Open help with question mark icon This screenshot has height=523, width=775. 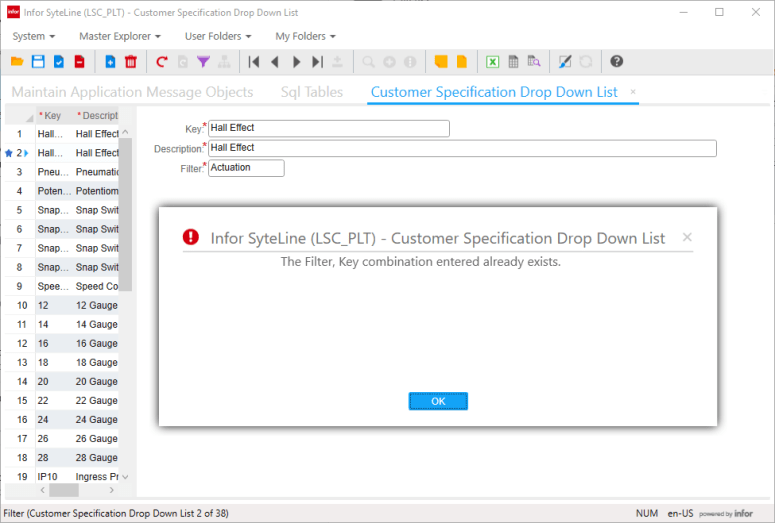click(x=616, y=62)
